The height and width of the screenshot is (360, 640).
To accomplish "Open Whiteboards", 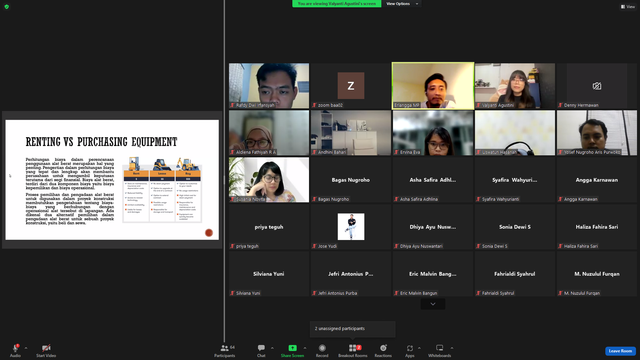I will pyautogui.click(x=440, y=350).
